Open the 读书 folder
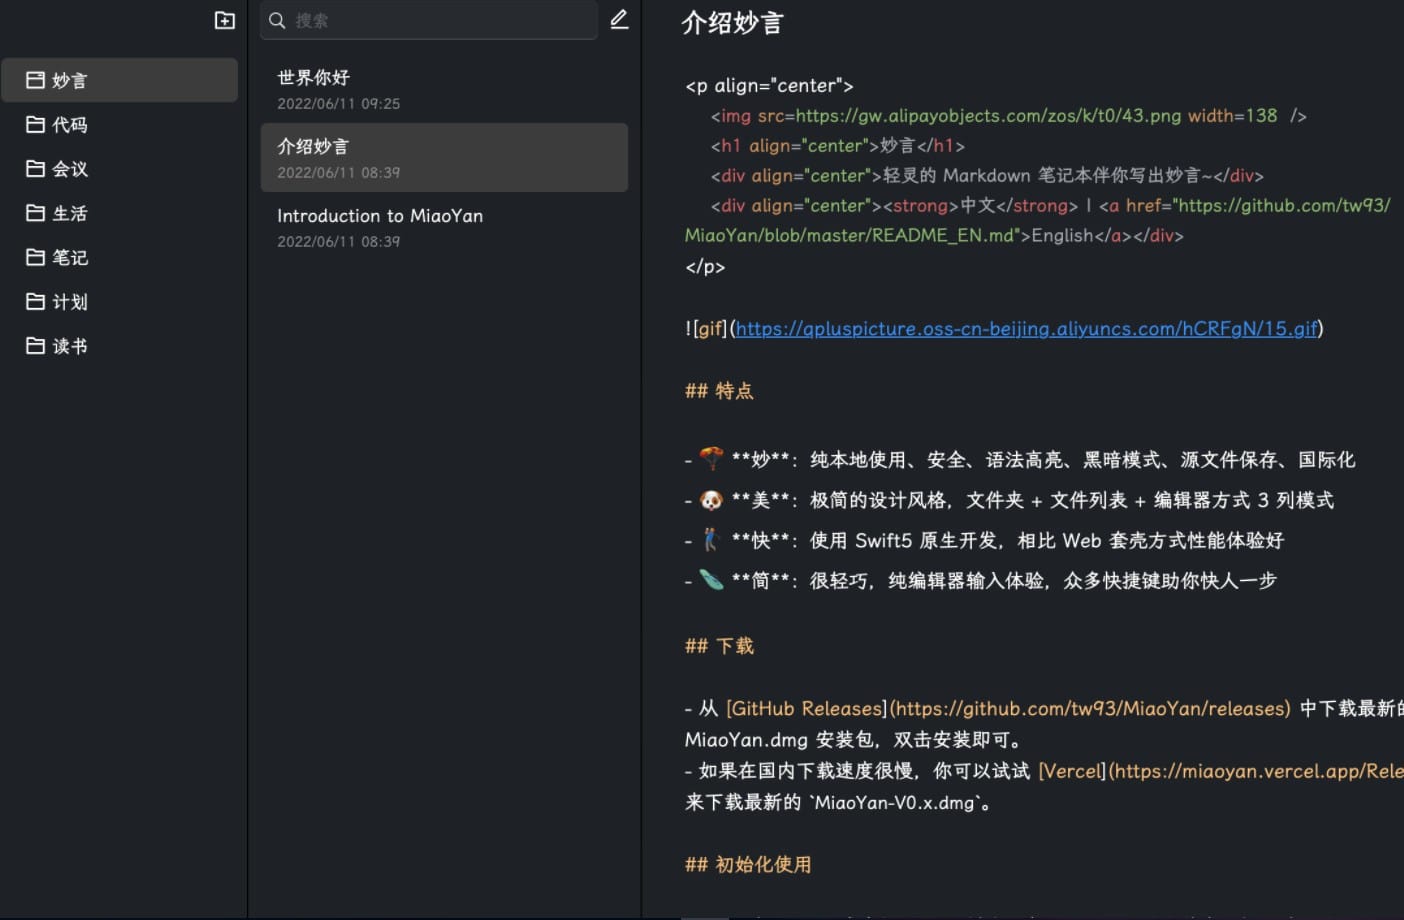The width and height of the screenshot is (1404, 920). (x=120, y=346)
